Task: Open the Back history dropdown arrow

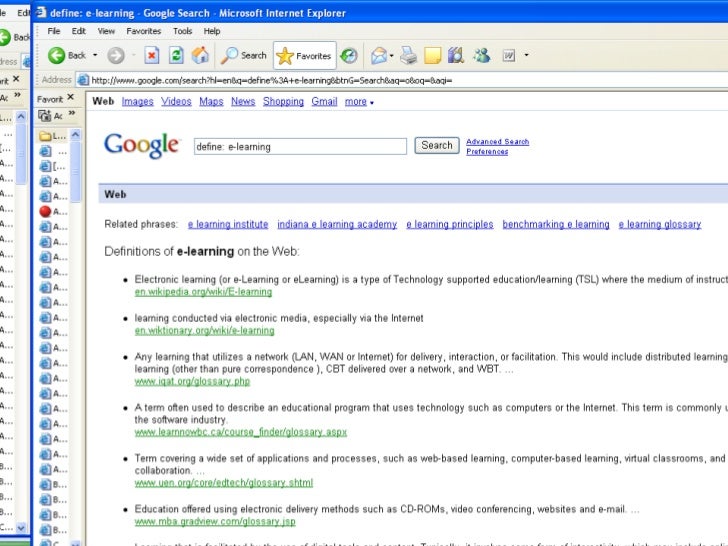Action: click(95, 55)
